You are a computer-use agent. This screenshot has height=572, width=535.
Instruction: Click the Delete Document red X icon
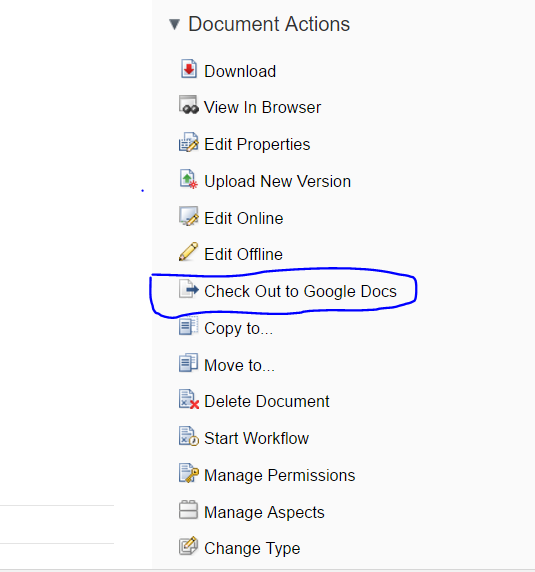click(189, 399)
